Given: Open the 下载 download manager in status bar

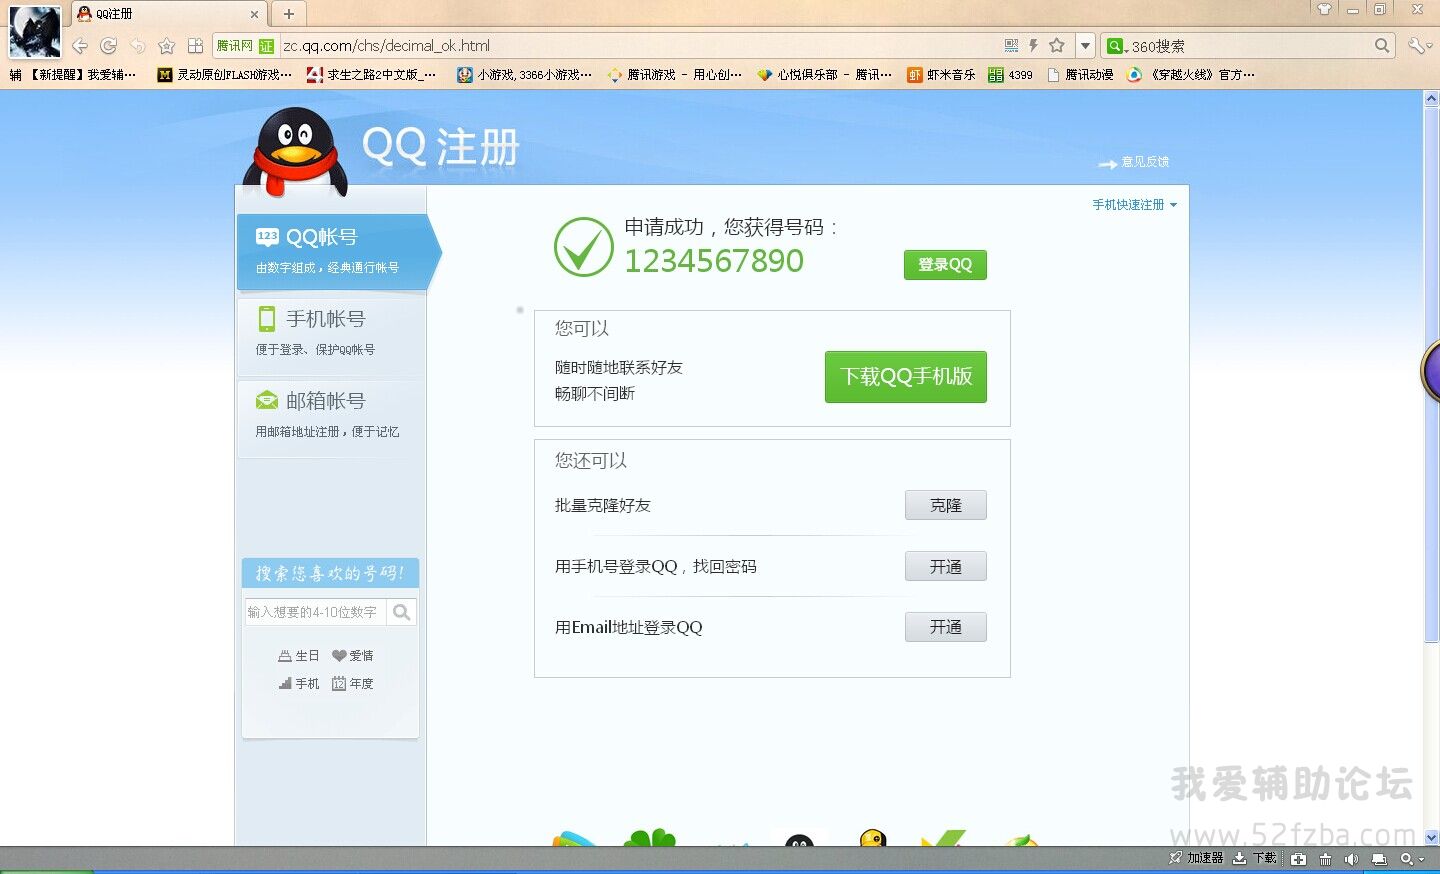Looking at the screenshot, I should tap(1255, 858).
